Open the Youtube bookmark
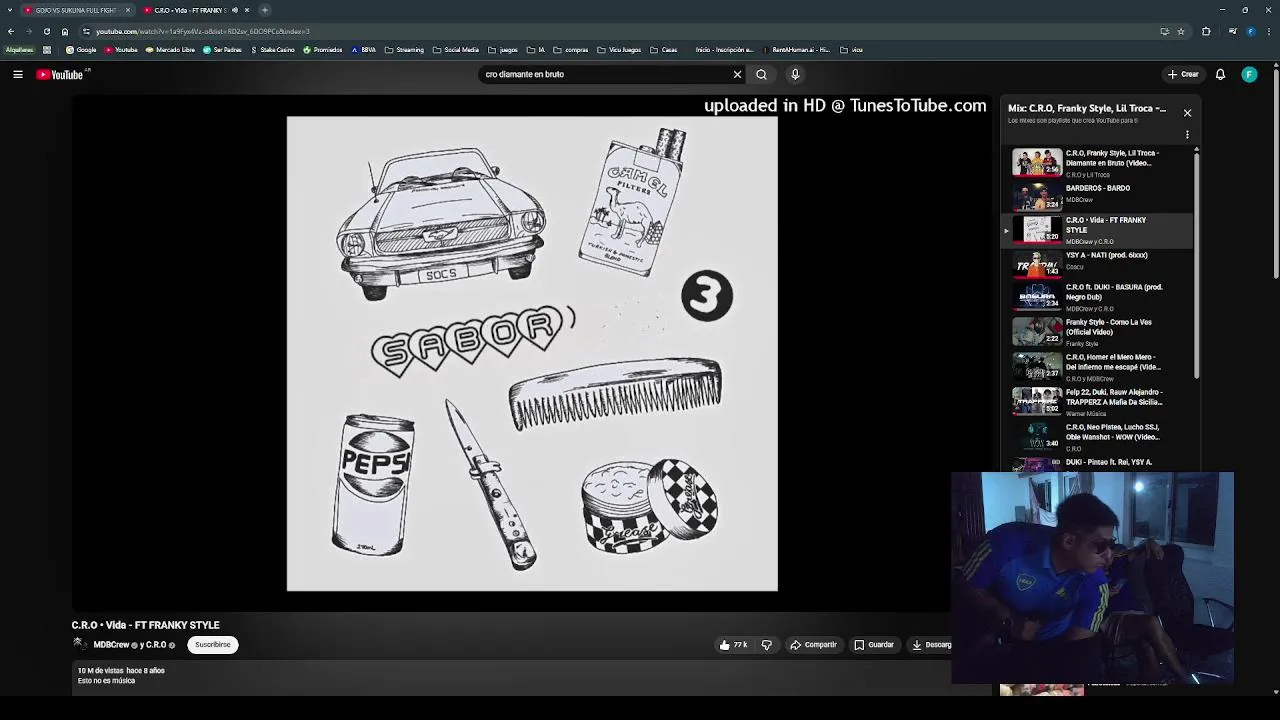This screenshot has height=720, width=1280. click(121, 50)
